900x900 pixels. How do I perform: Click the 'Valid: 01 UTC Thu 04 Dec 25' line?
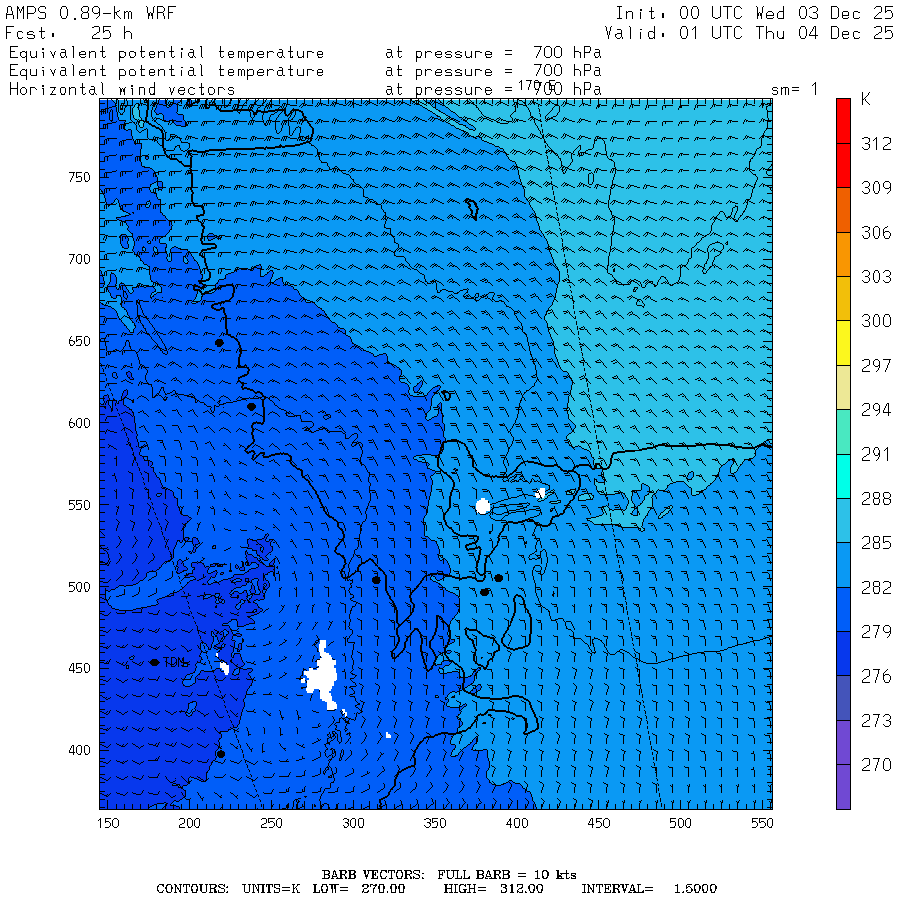(749, 33)
